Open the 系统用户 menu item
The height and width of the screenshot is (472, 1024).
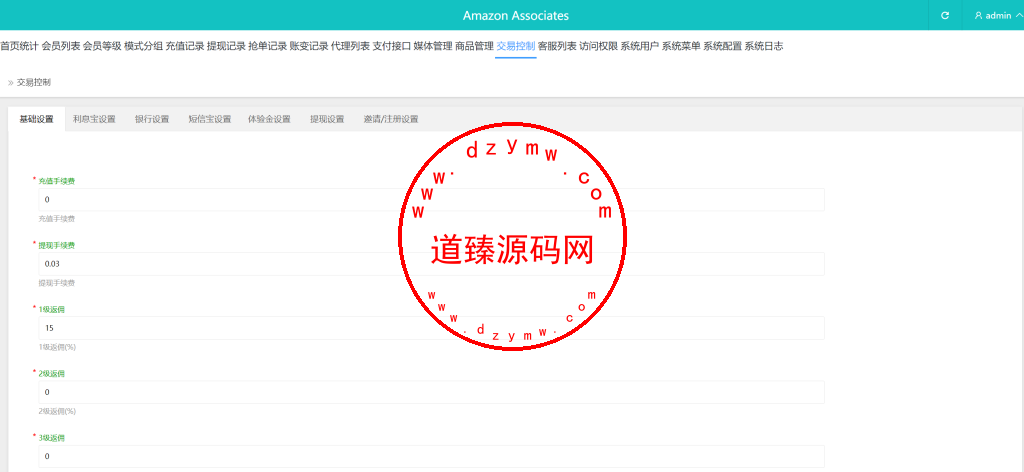coord(640,46)
